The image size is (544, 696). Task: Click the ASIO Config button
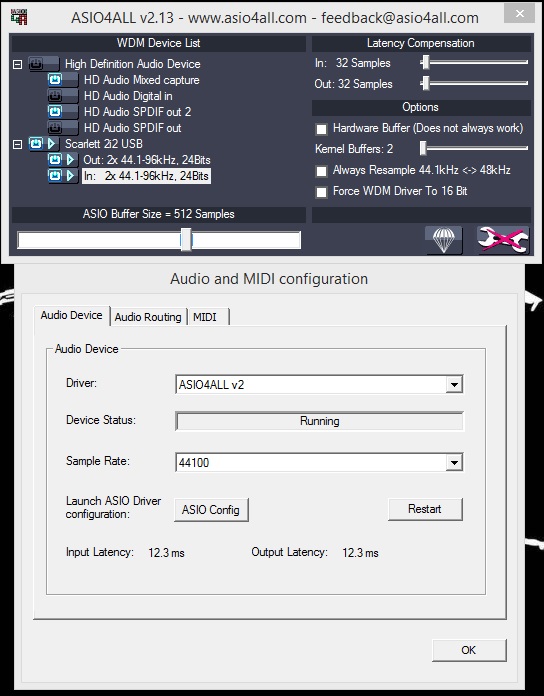click(211, 510)
